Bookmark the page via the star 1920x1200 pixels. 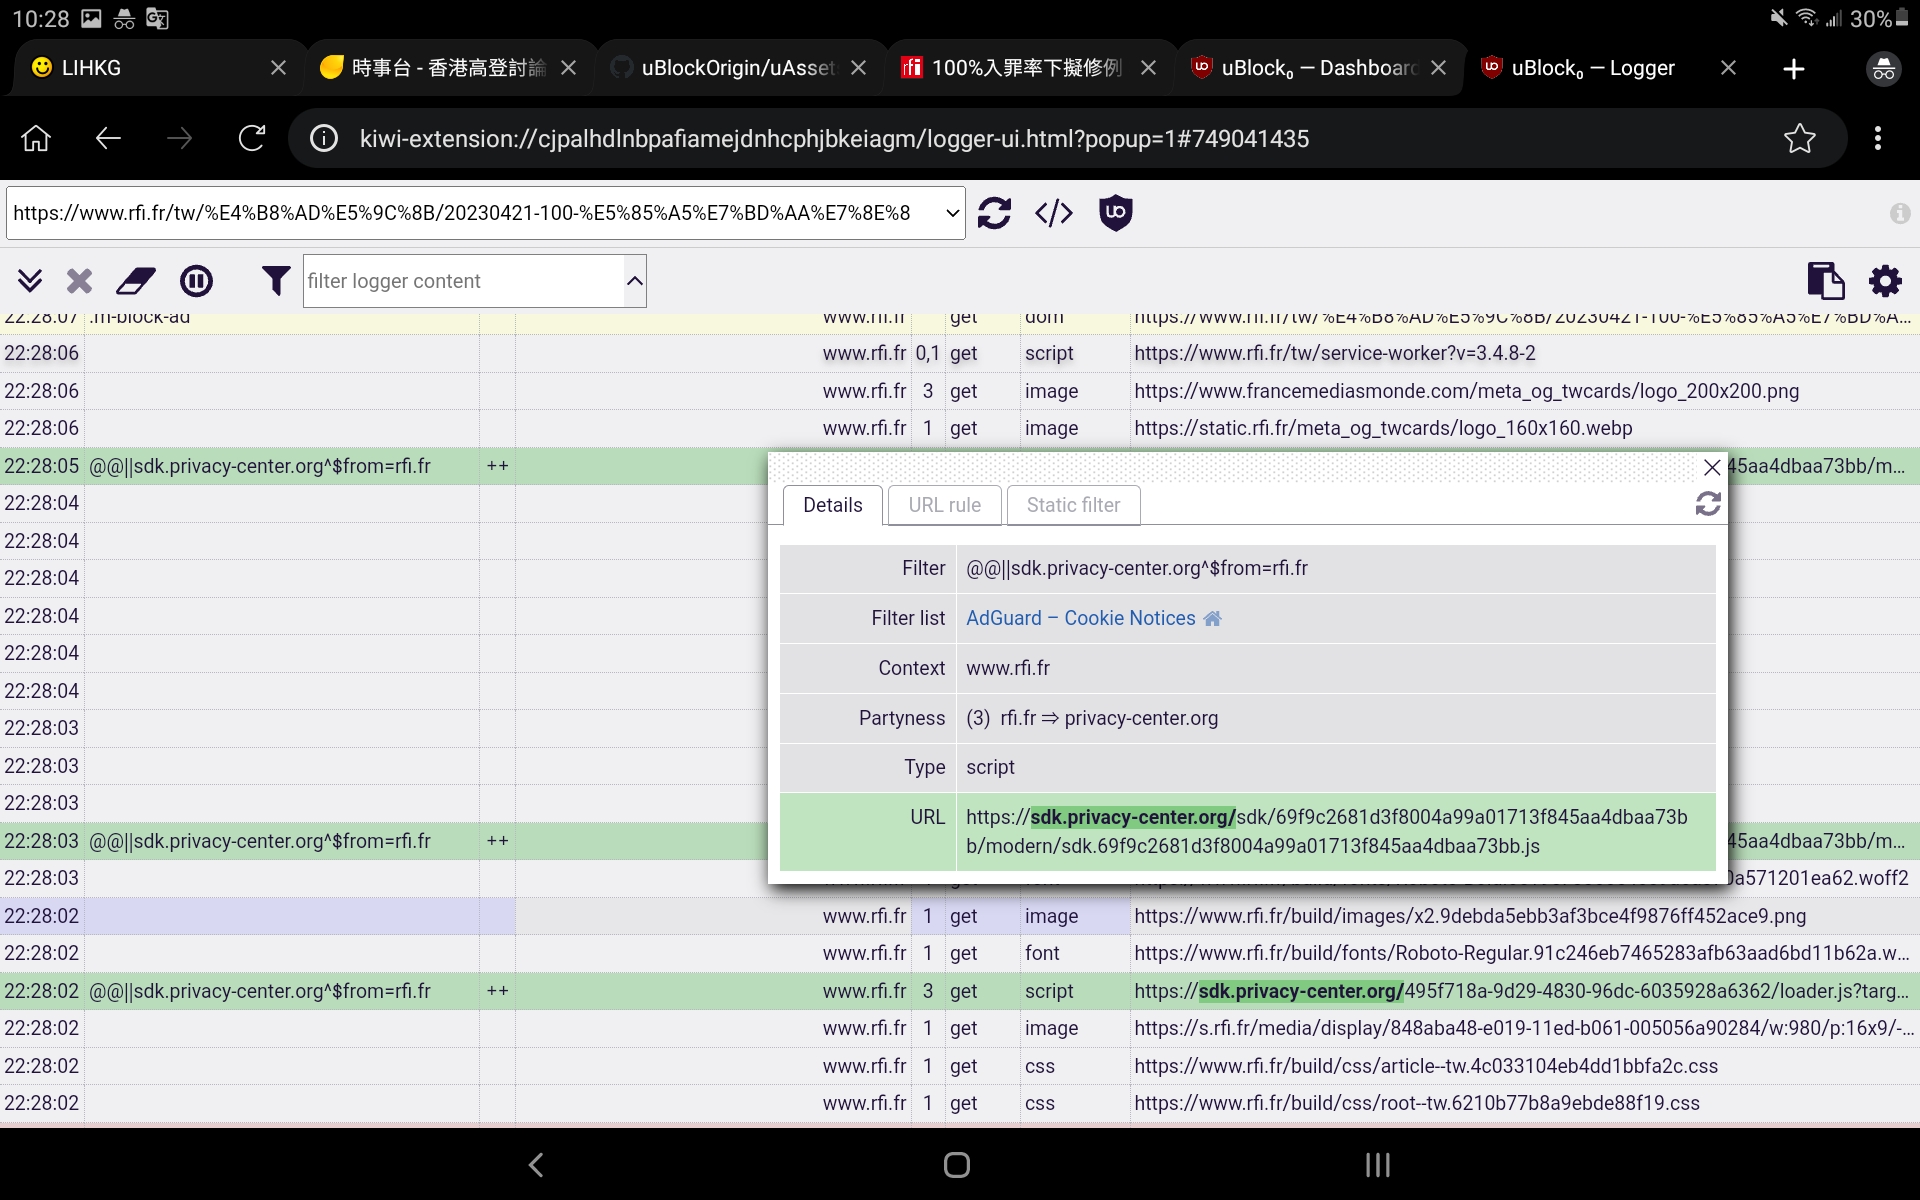pyautogui.click(x=1800, y=138)
